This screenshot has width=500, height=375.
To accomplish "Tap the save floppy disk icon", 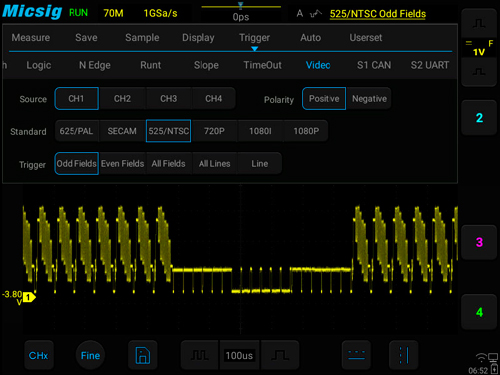I will (143, 355).
